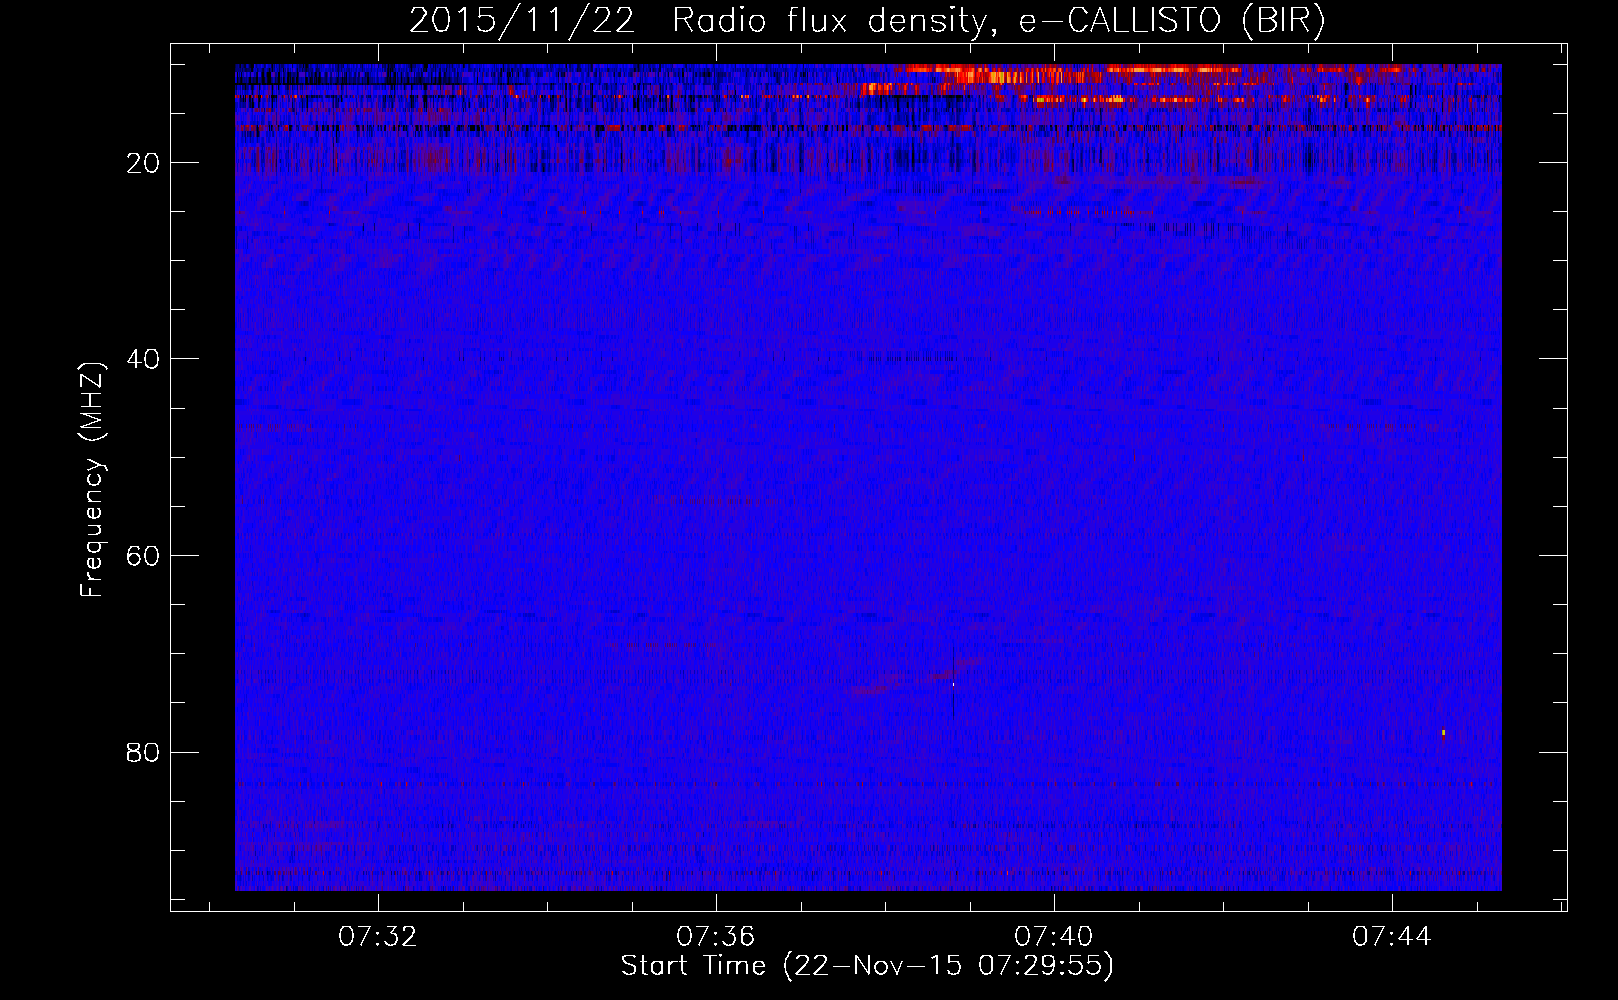Click the 20 frequency tick label

[144, 163]
